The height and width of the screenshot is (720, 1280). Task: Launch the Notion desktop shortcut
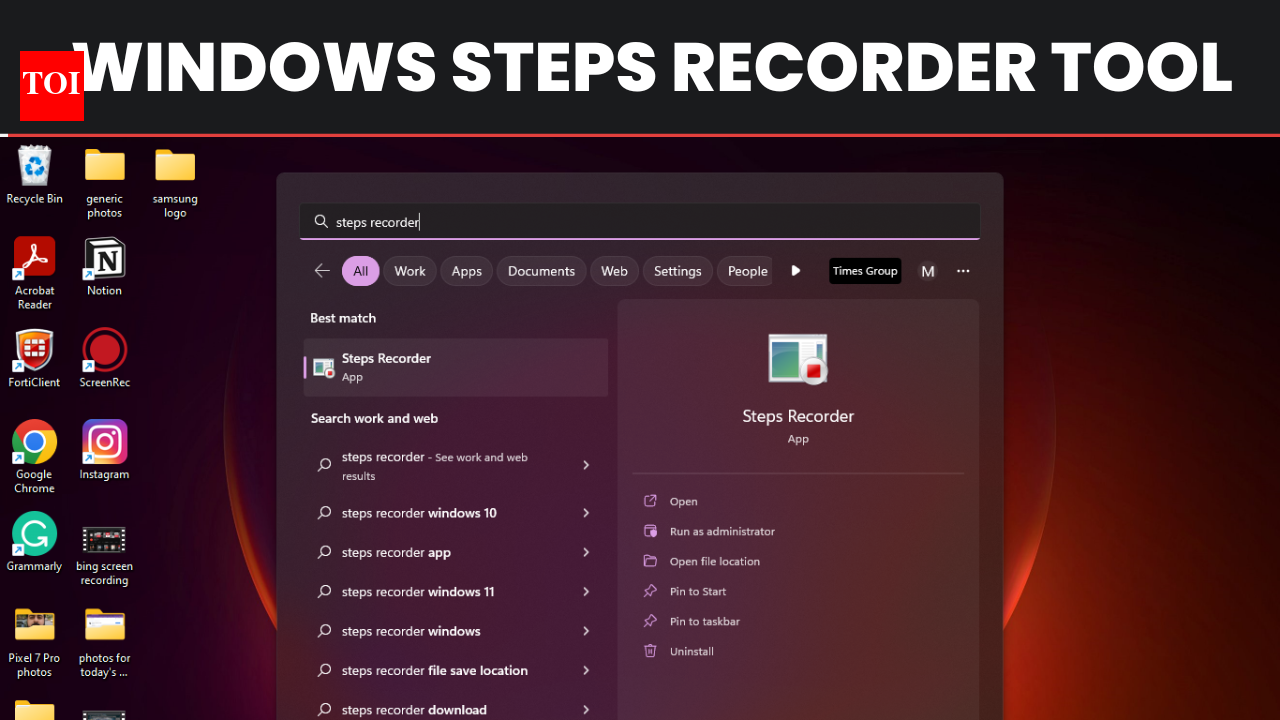click(104, 267)
